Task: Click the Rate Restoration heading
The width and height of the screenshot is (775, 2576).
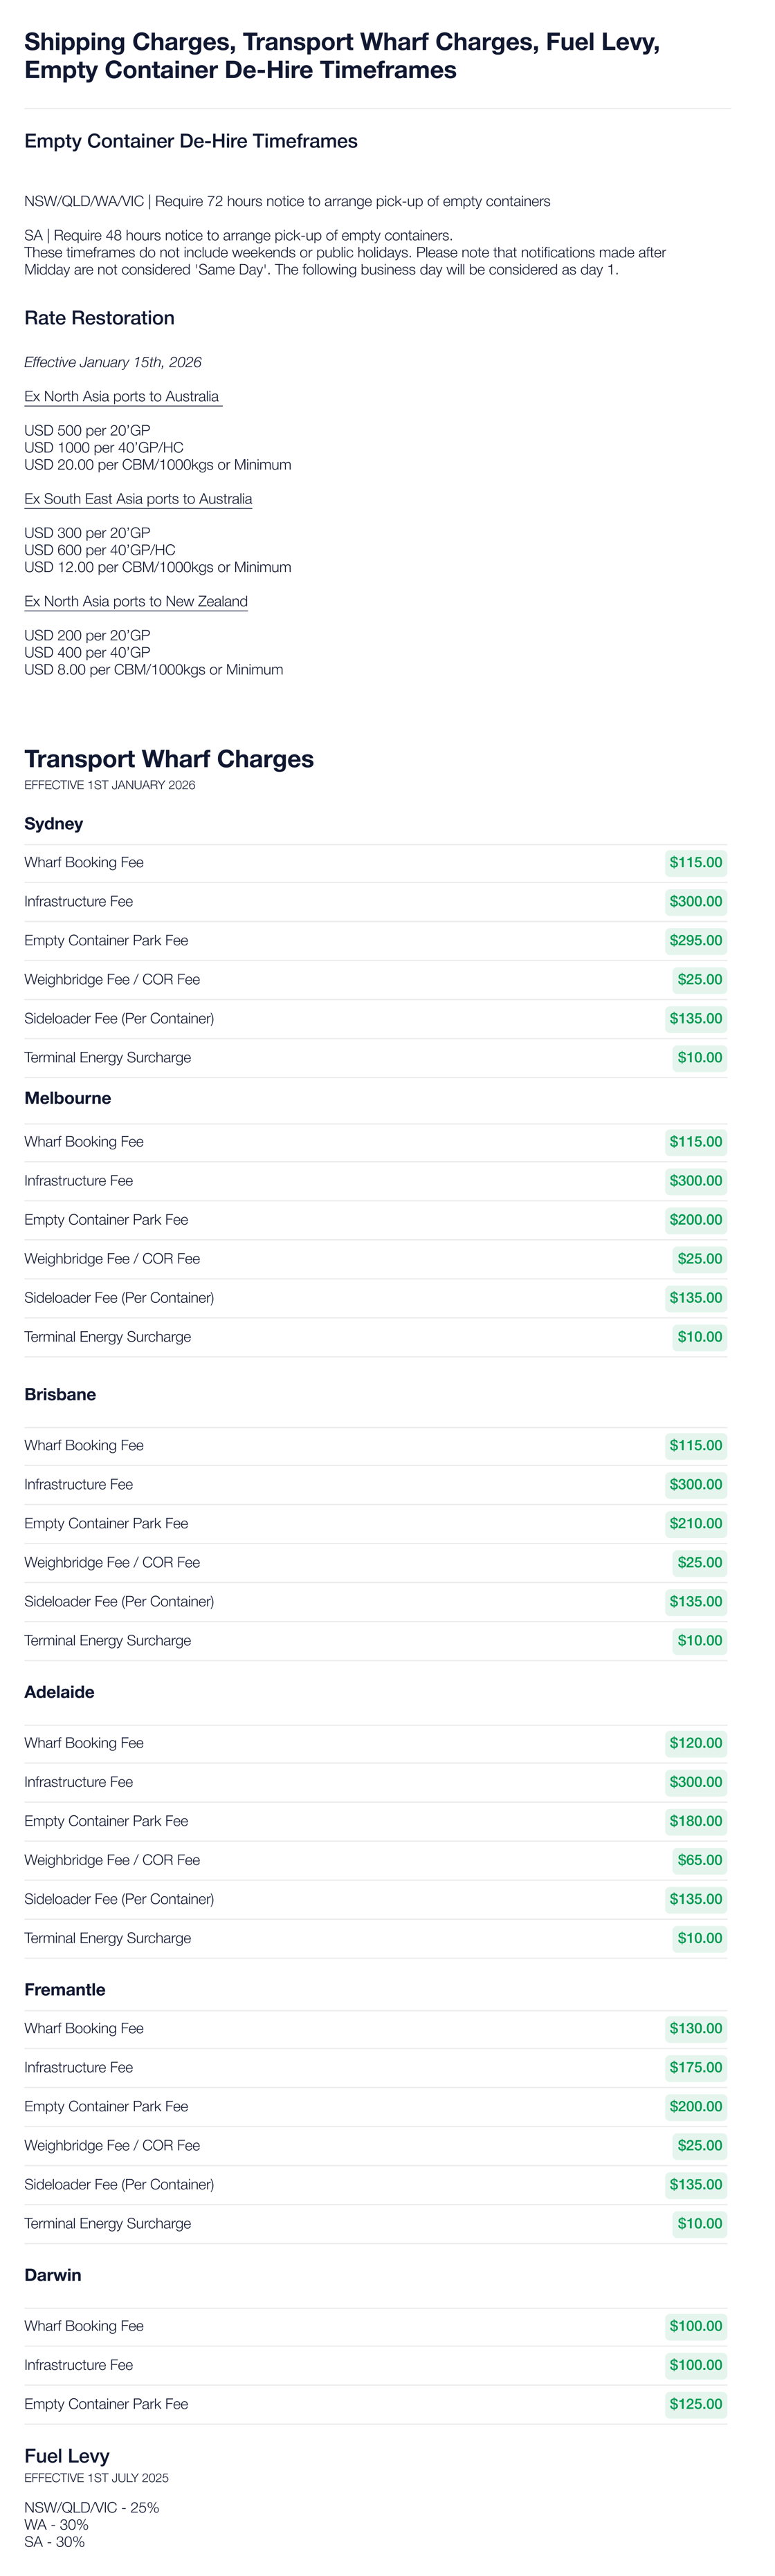Action: point(99,318)
